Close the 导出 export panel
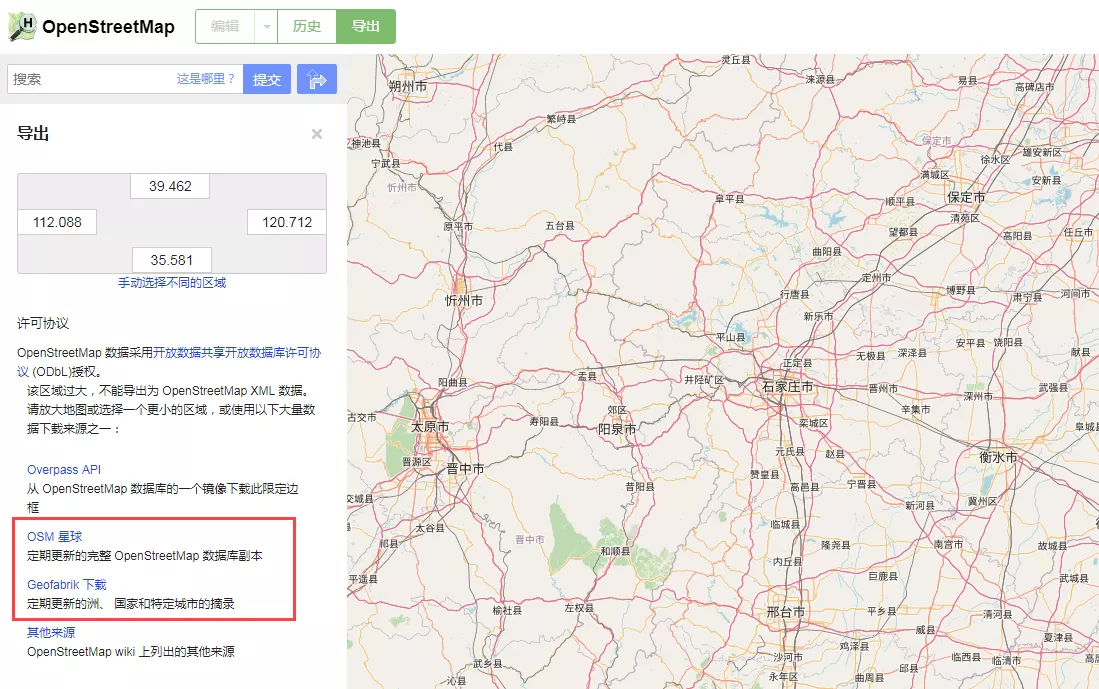The width and height of the screenshot is (1099, 689). click(317, 134)
